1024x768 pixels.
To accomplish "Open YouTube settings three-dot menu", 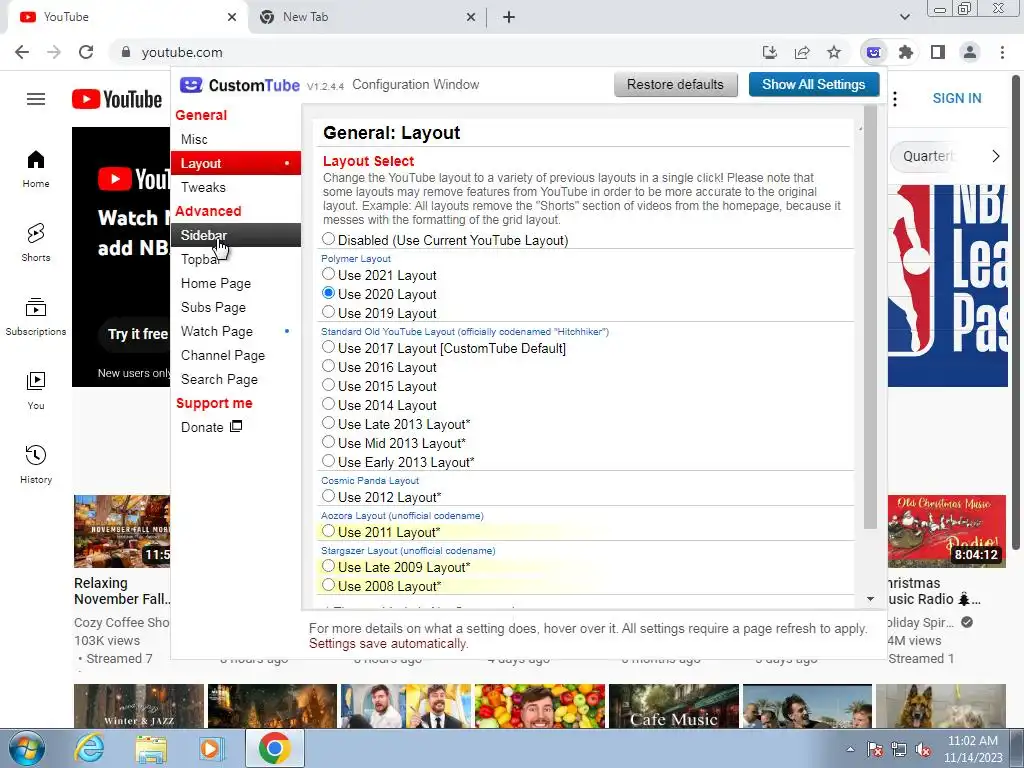I will (895, 99).
